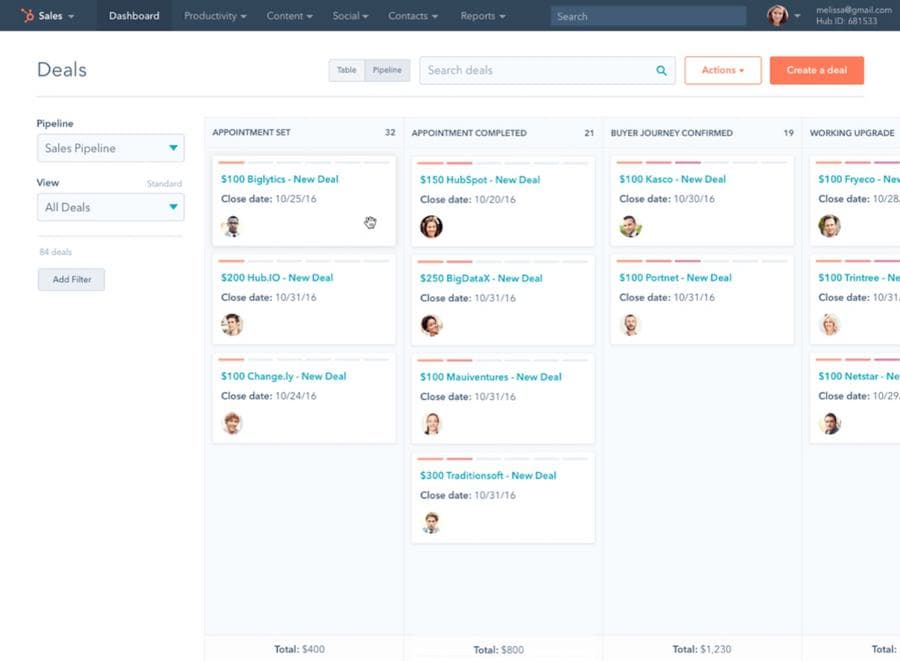
Task: Open $250 BigDataX - New Deal link
Action: click(x=481, y=278)
